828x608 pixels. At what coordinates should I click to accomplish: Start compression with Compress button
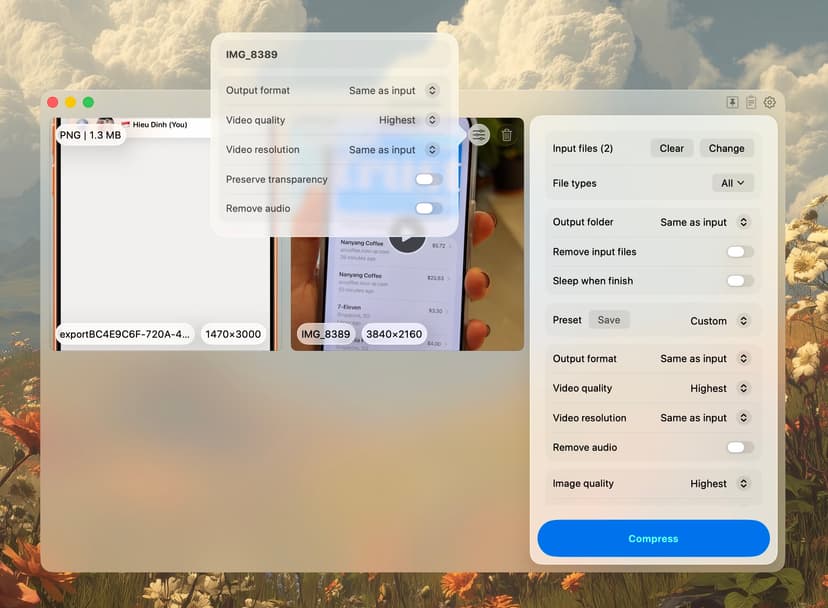pos(653,538)
